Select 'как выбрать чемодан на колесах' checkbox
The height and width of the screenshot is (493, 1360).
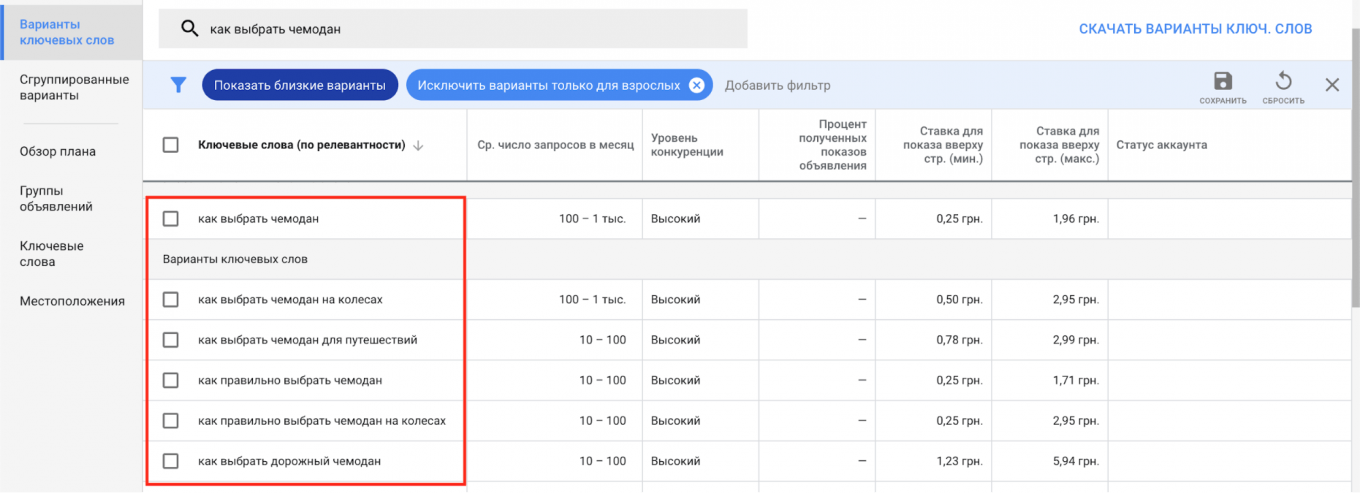[171, 299]
